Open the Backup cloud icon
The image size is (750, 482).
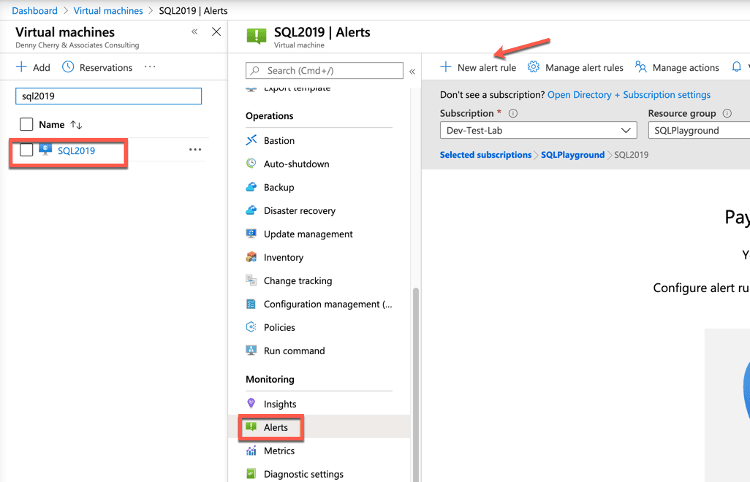pos(252,187)
